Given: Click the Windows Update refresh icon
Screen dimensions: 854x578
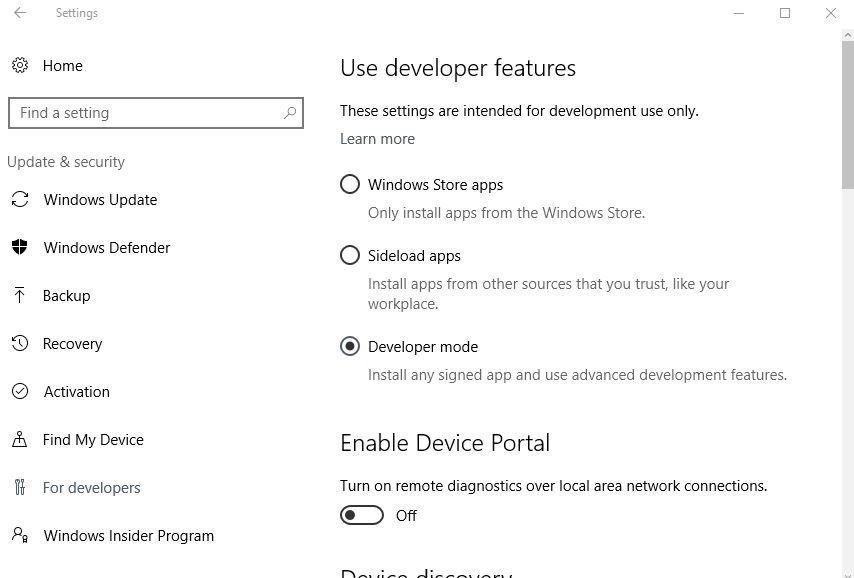Looking at the screenshot, I should click(x=20, y=199).
